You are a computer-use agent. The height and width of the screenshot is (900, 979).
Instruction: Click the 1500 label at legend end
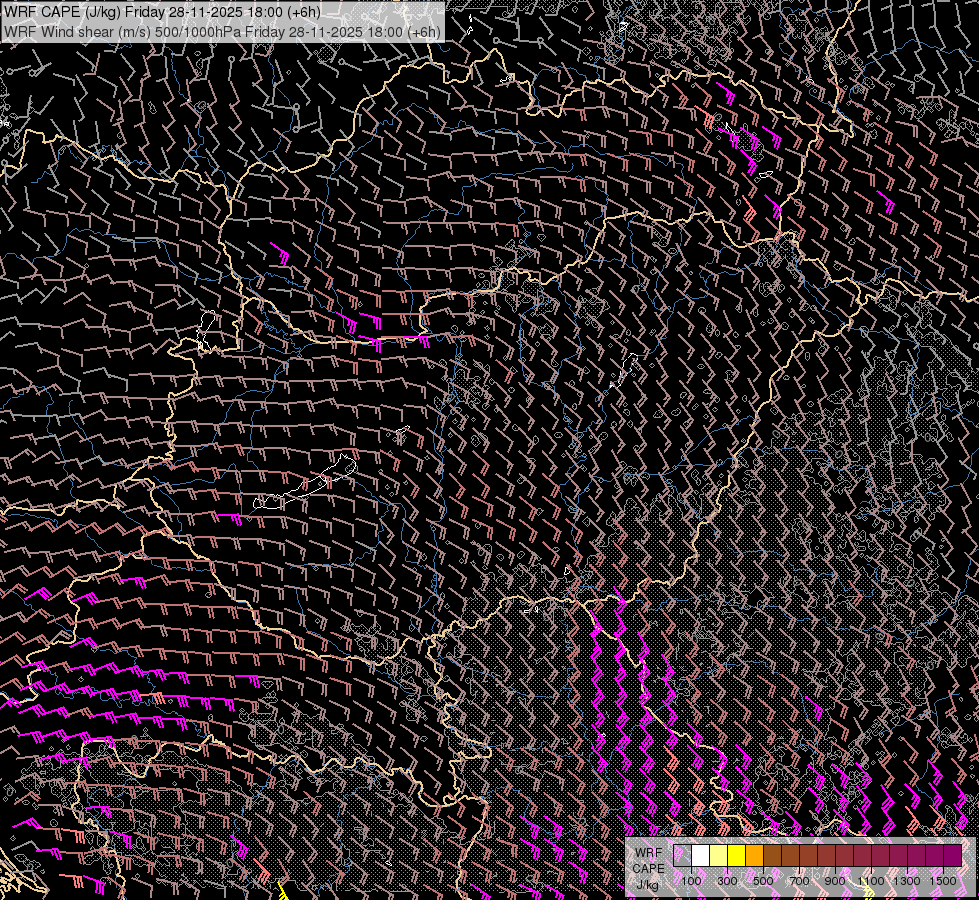pyautogui.click(x=943, y=881)
